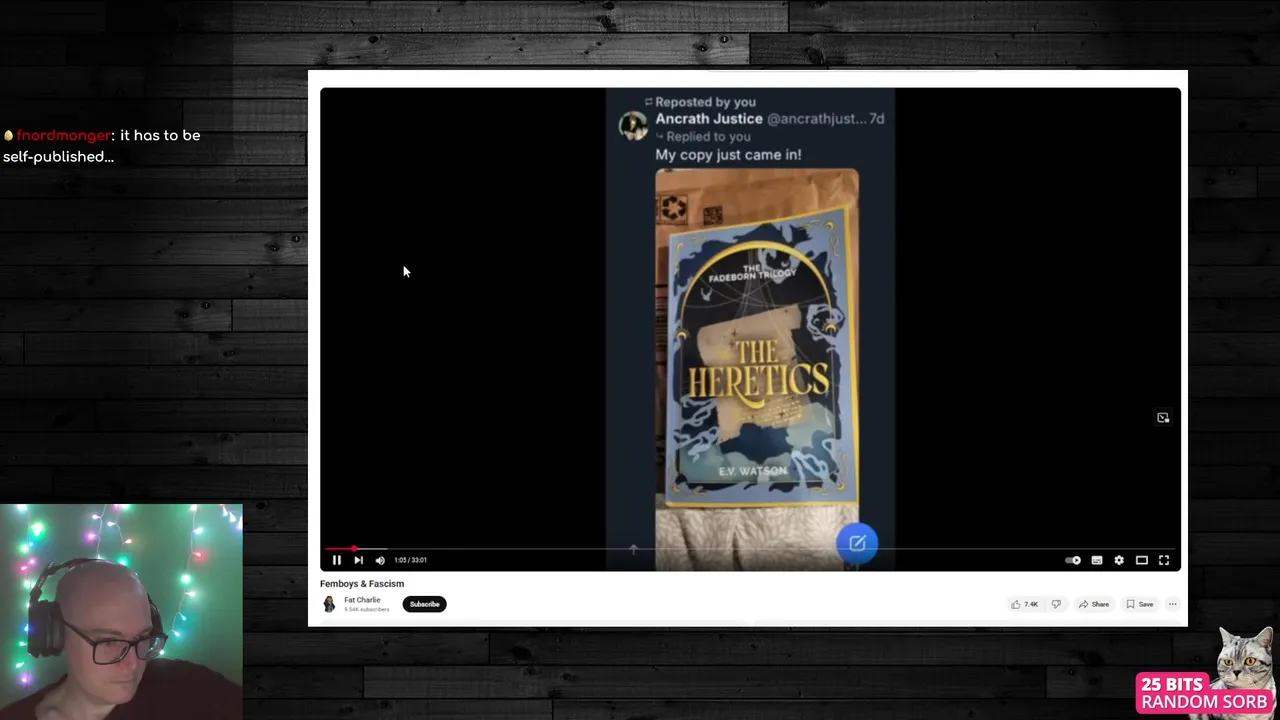This screenshot has height=720, width=1280.
Task: Click the streamer webcam overlay
Action: click(121, 612)
